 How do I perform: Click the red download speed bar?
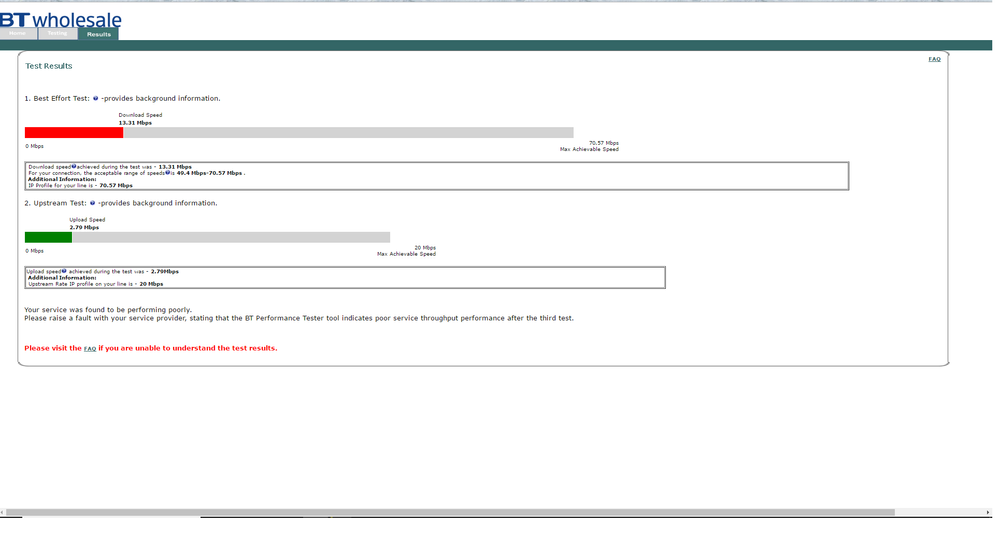[74, 133]
